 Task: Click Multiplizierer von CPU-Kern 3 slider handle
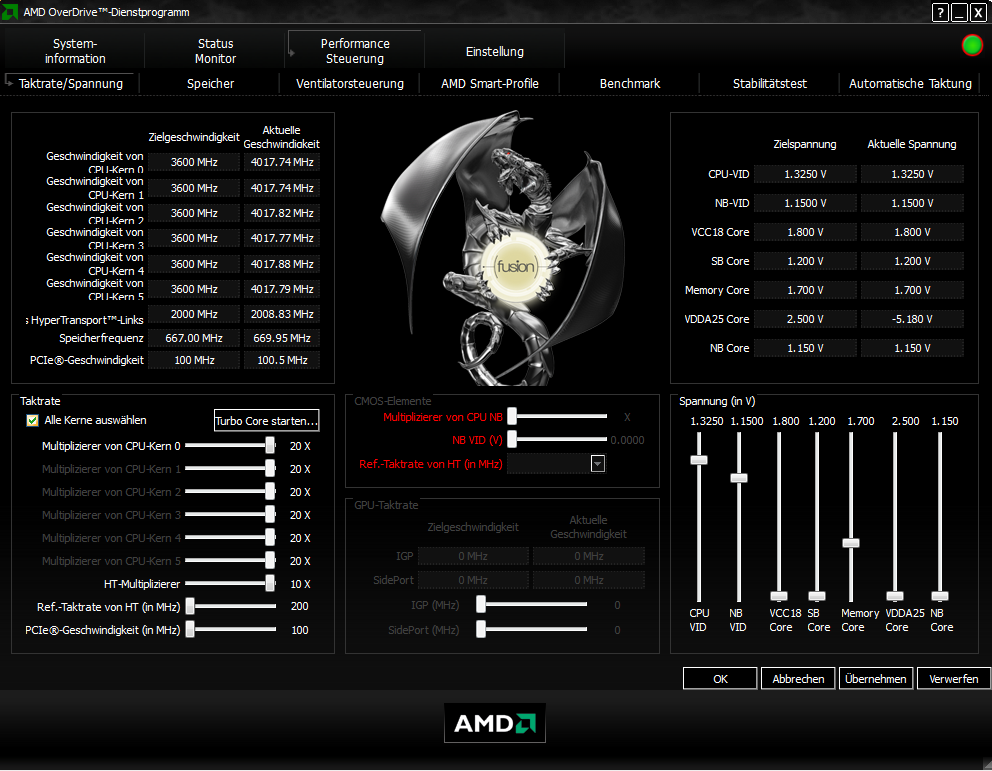click(270, 515)
